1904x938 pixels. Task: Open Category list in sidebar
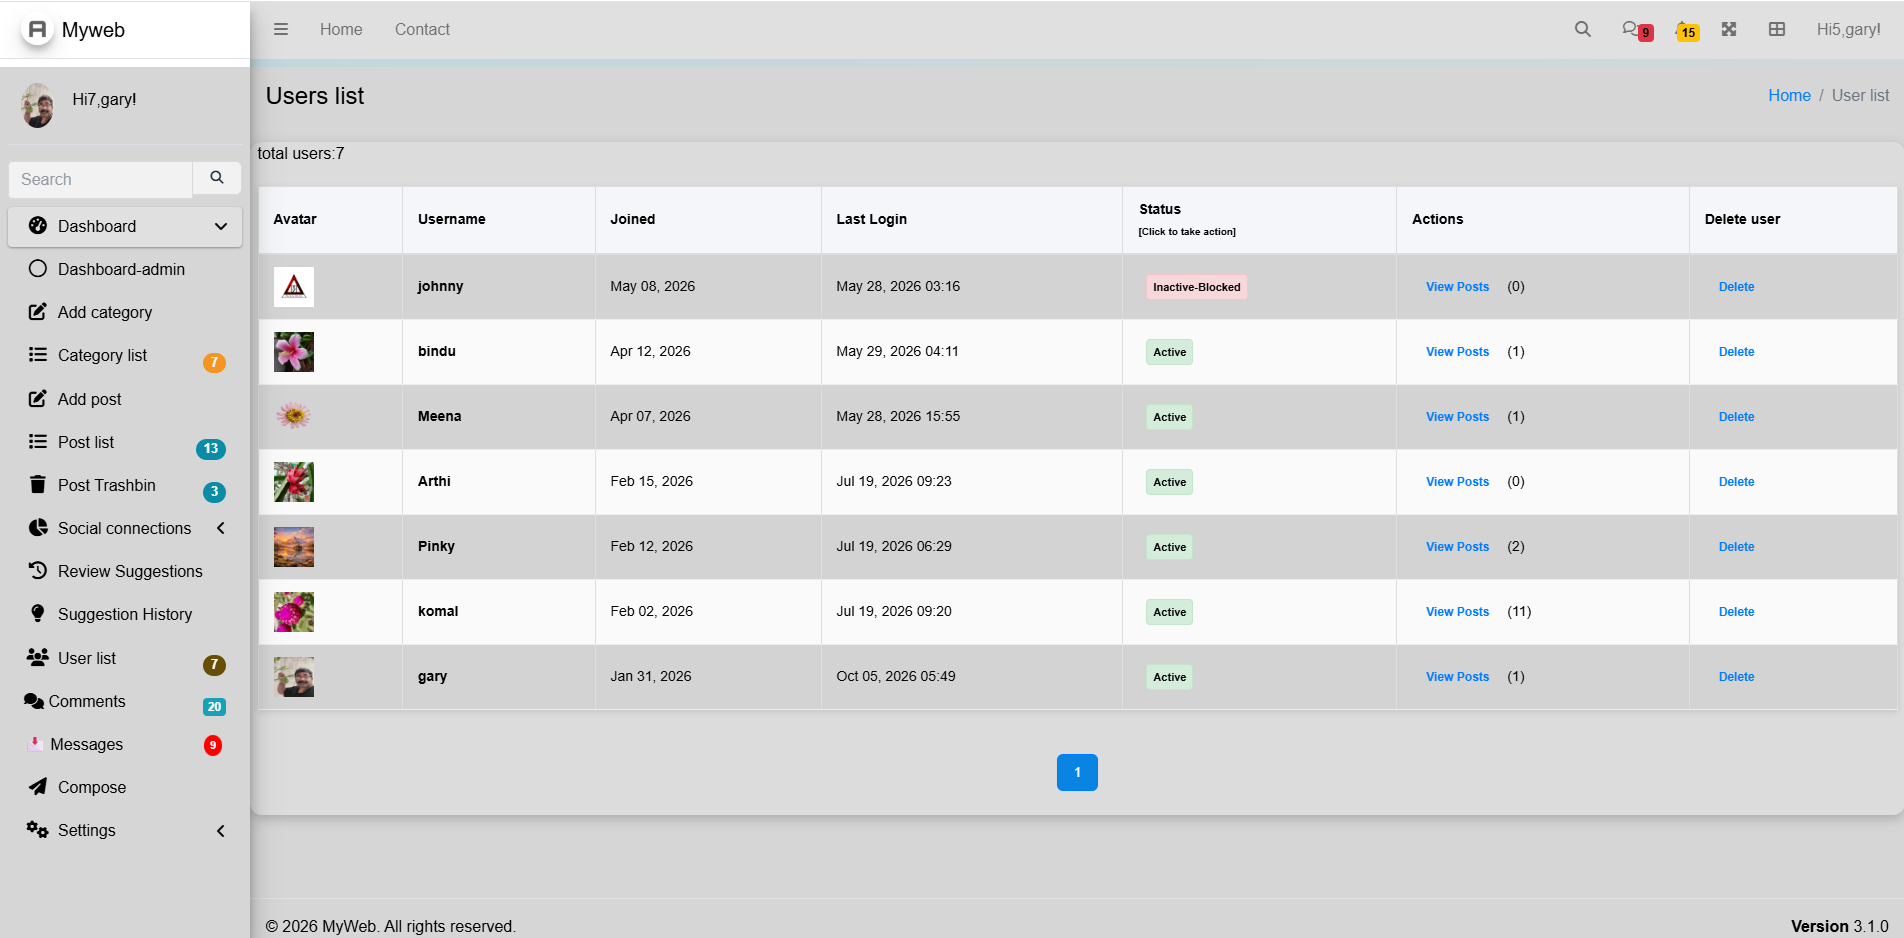point(125,355)
